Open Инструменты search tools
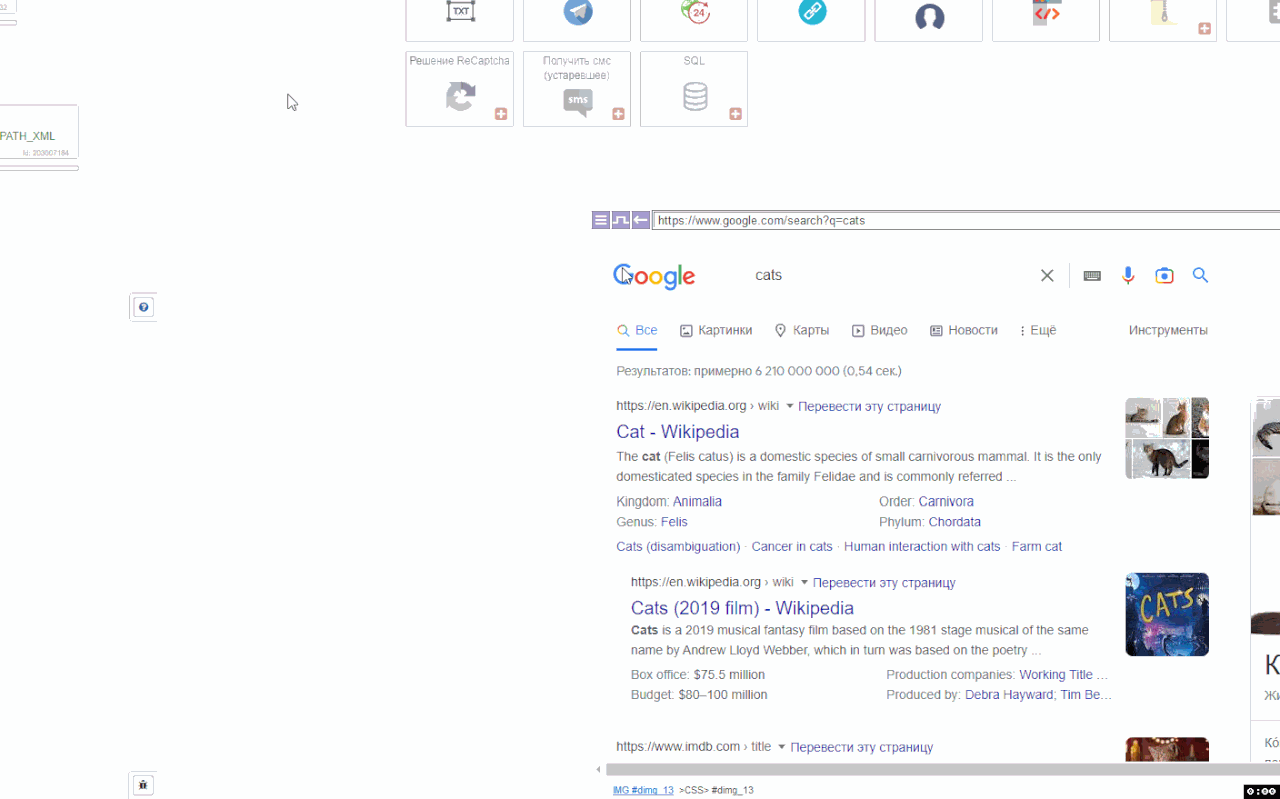 coord(1168,330)
